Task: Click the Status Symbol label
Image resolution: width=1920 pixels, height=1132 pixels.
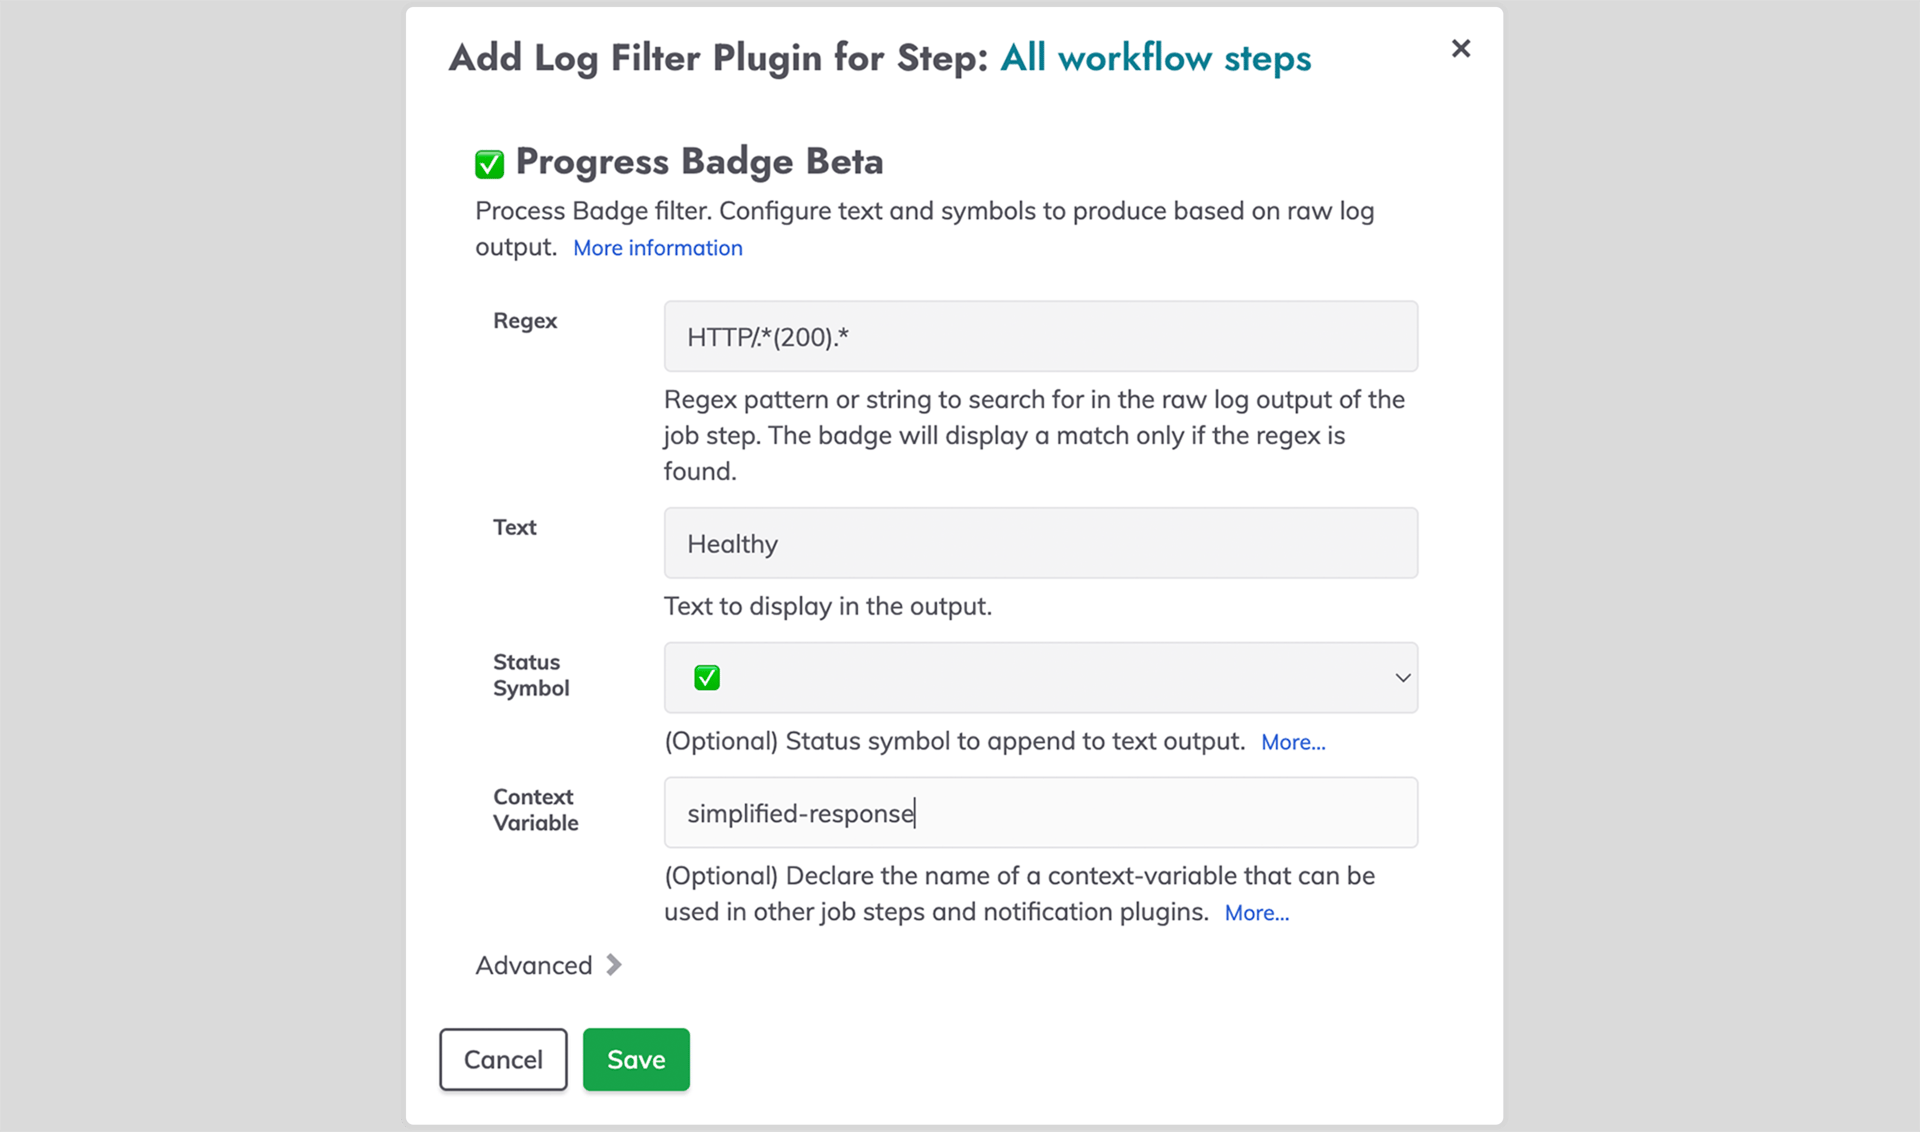Action: click(x=530, y=675)
